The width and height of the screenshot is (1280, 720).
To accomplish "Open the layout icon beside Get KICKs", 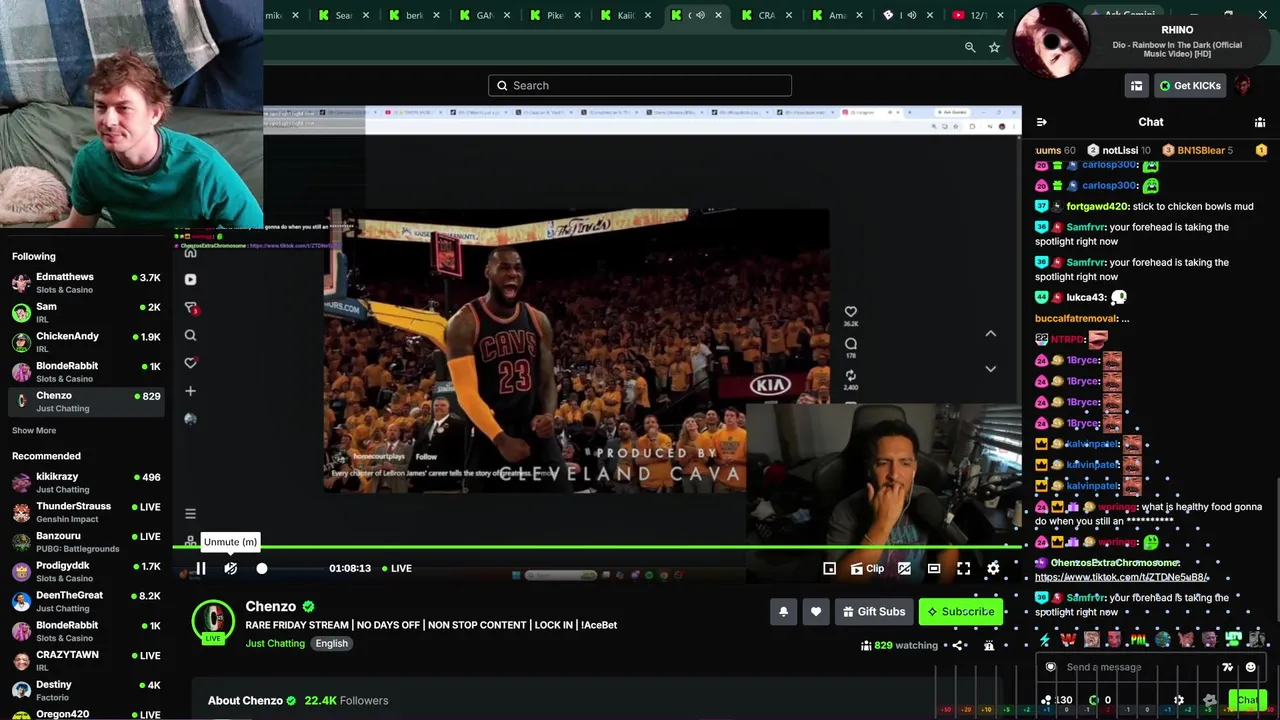I will (1137, 86).
